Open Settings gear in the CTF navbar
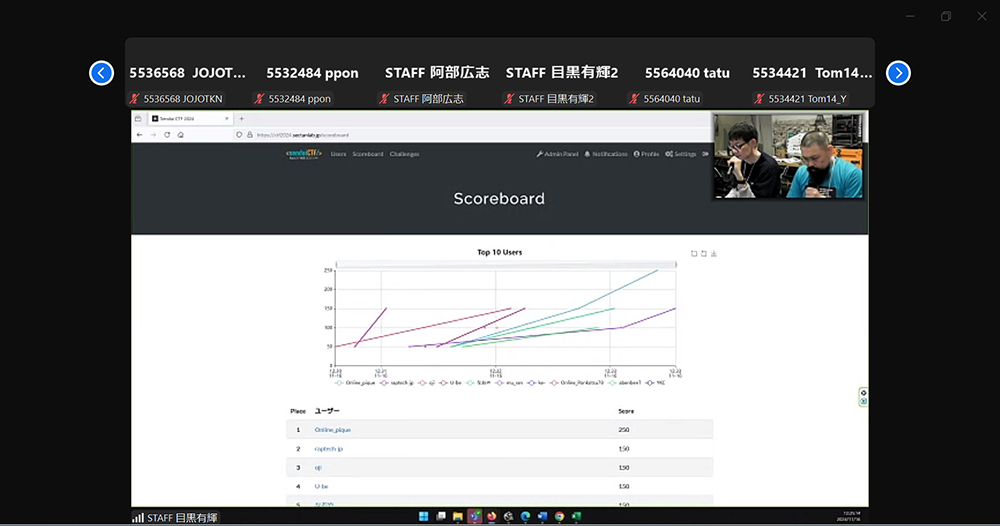 (x=668, y=154)
